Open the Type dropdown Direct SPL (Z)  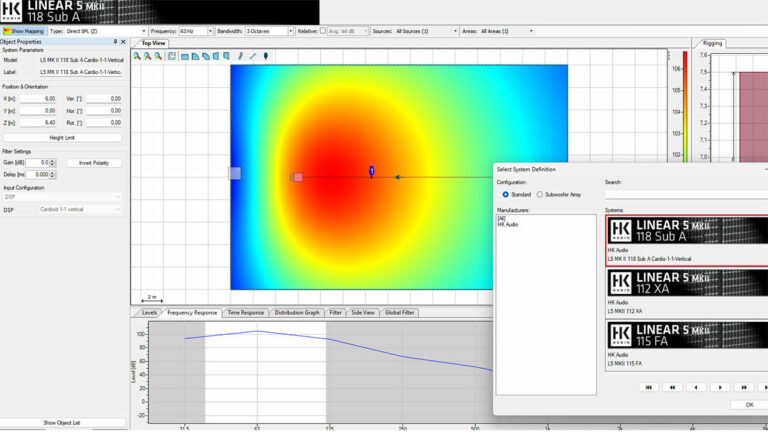click(x=106, y=31)
